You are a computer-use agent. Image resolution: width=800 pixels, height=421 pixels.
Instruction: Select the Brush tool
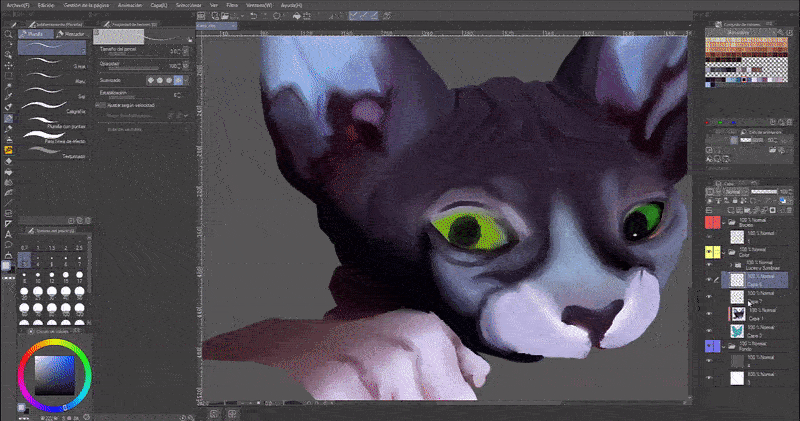pyautogui.click(x=9, y=129)
